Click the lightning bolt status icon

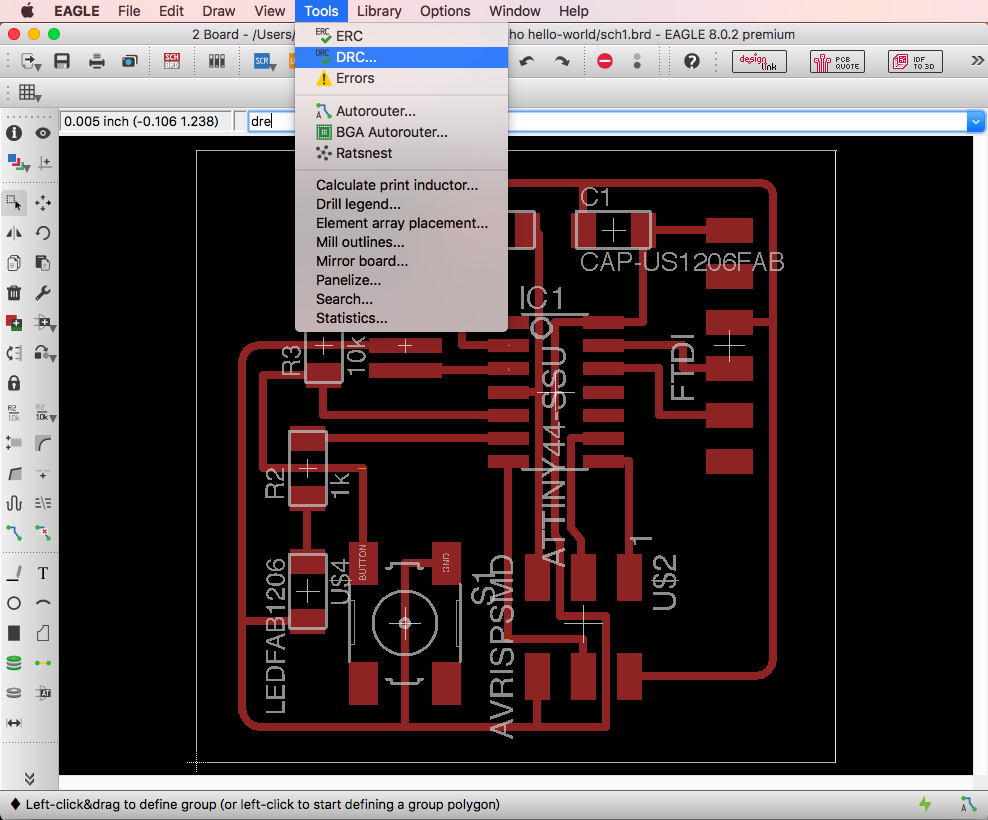tap(925, 804)
